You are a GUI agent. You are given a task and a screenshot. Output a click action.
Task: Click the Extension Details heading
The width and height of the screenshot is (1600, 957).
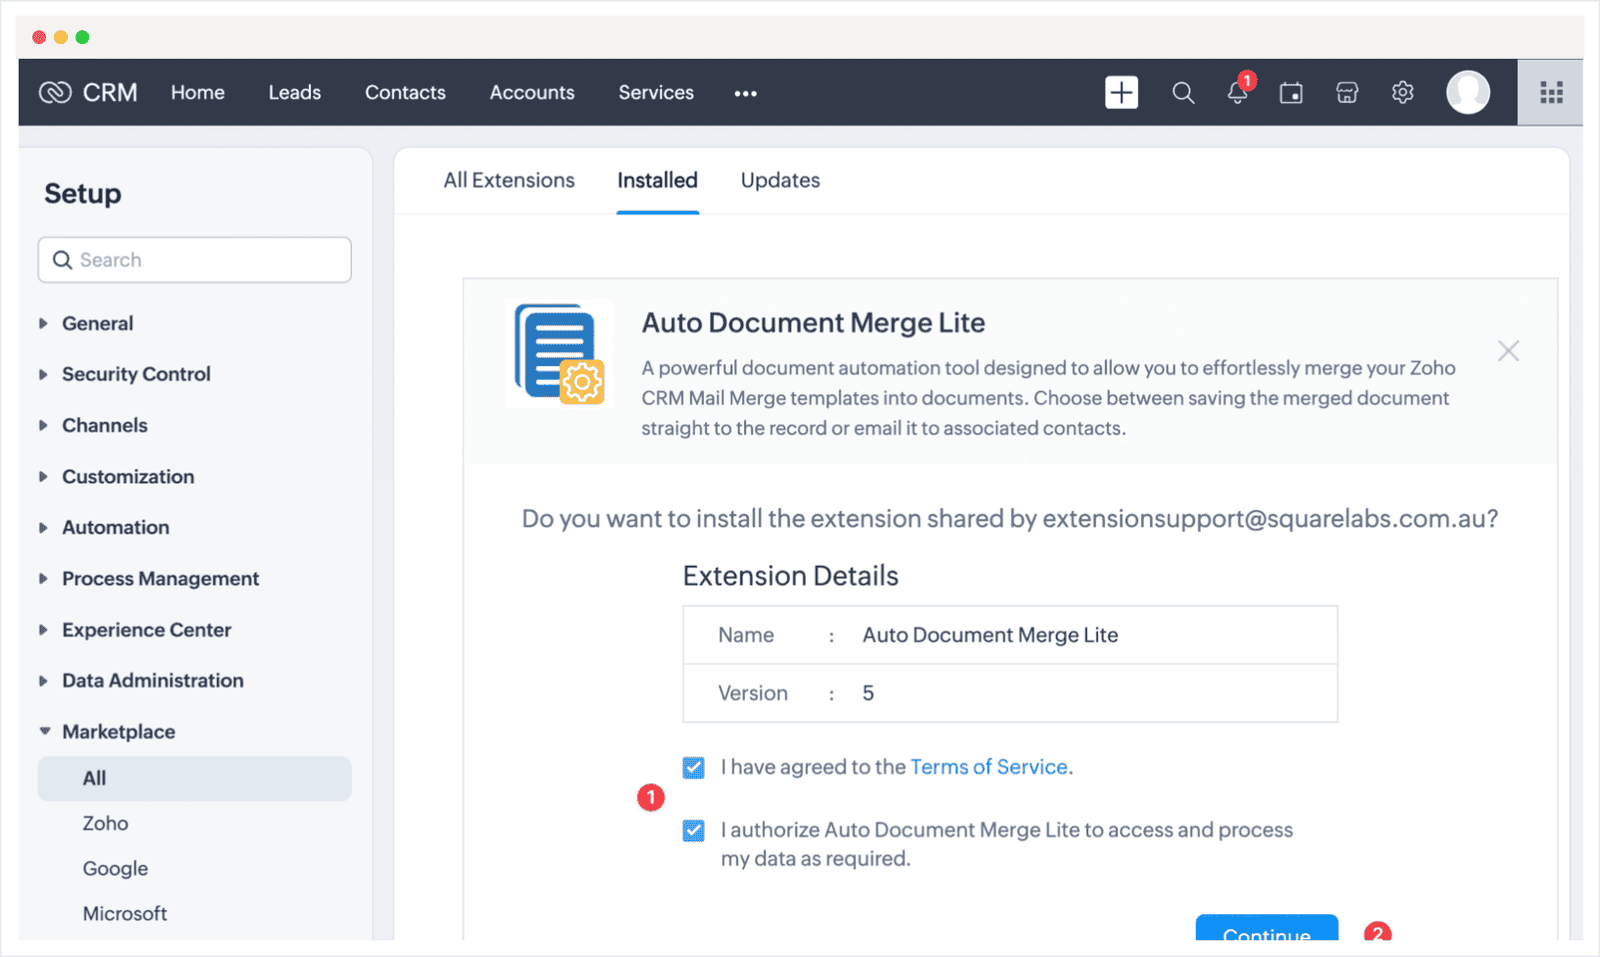[790, 576]
